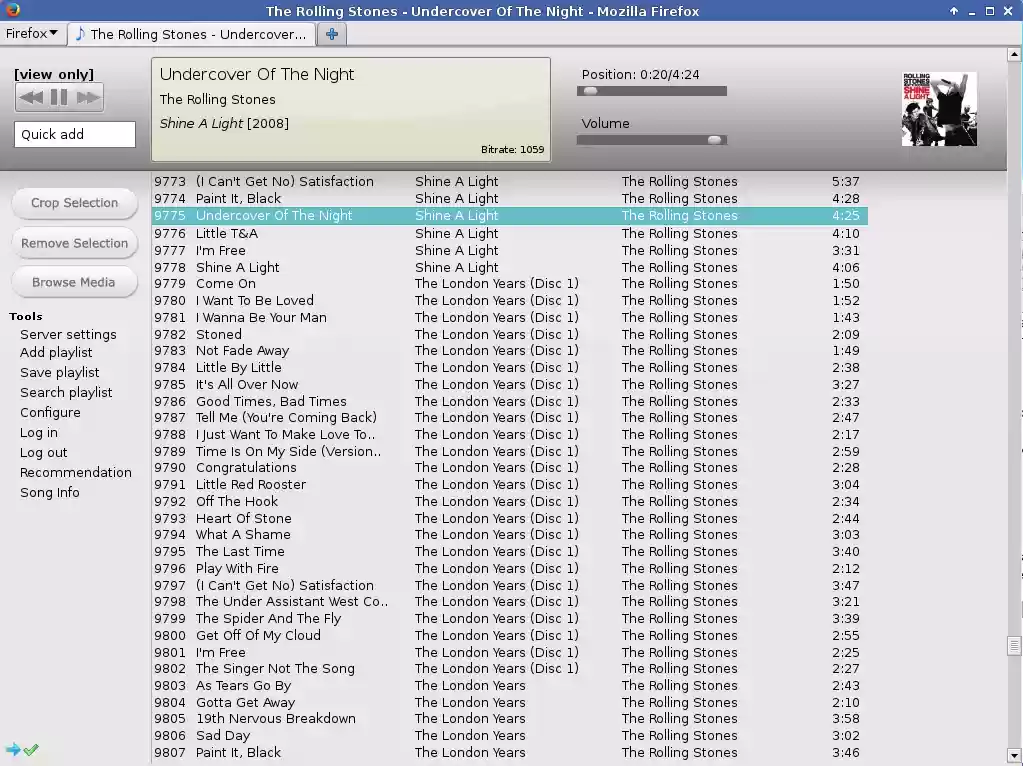Open Server settings in Tools
Screen dimensions: 1023x766
(x=68, y=334)
